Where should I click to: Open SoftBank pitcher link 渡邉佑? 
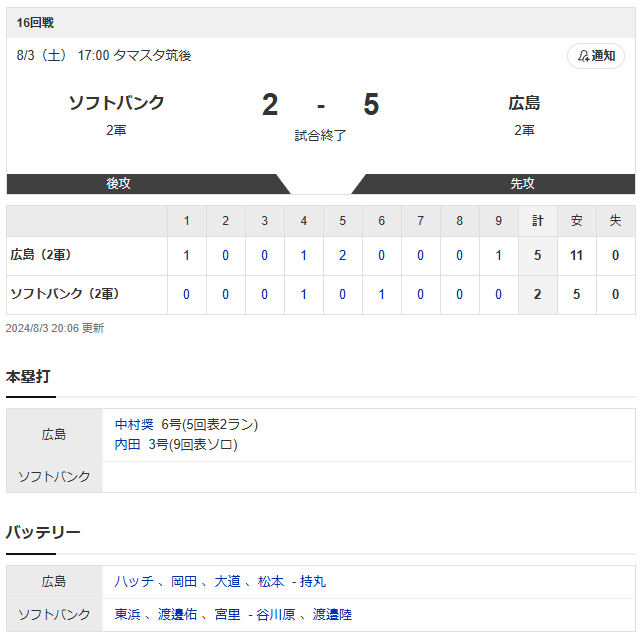[177, 614]
